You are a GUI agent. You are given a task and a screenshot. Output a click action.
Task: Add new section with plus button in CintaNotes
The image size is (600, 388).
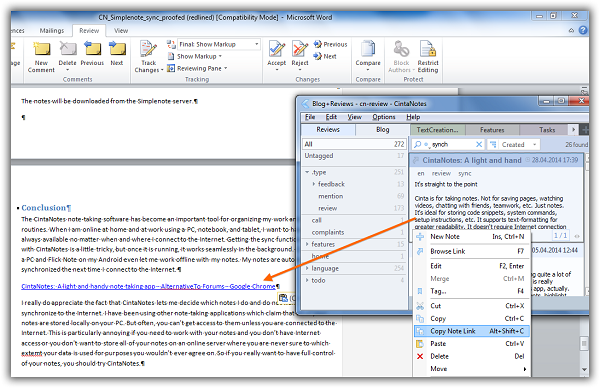[585, 130]
